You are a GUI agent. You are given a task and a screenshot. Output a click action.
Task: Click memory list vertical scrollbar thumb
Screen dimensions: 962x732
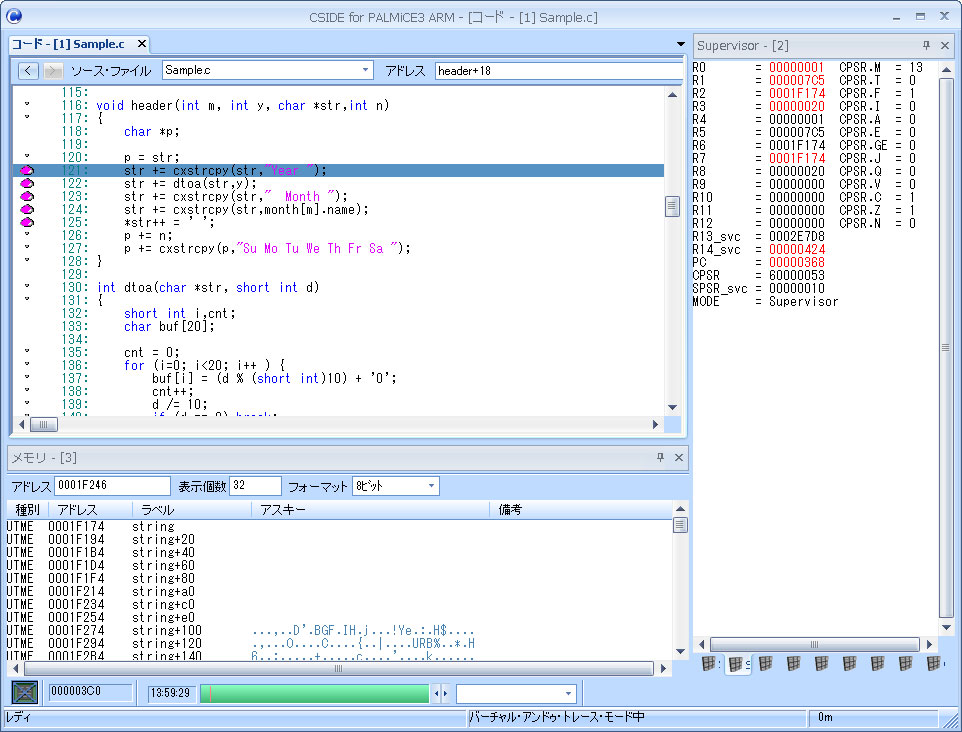(680, 525)
